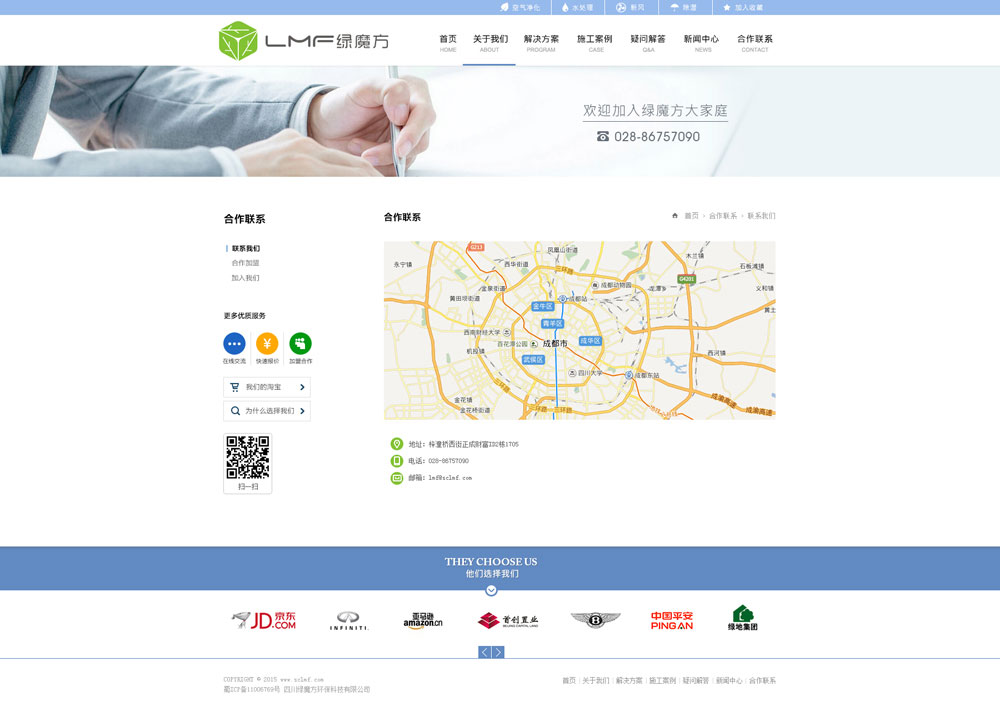Screen dimensions: 1000x711
Task: Select 加入我们 in the left sidebar
Action: click(246, 277)
